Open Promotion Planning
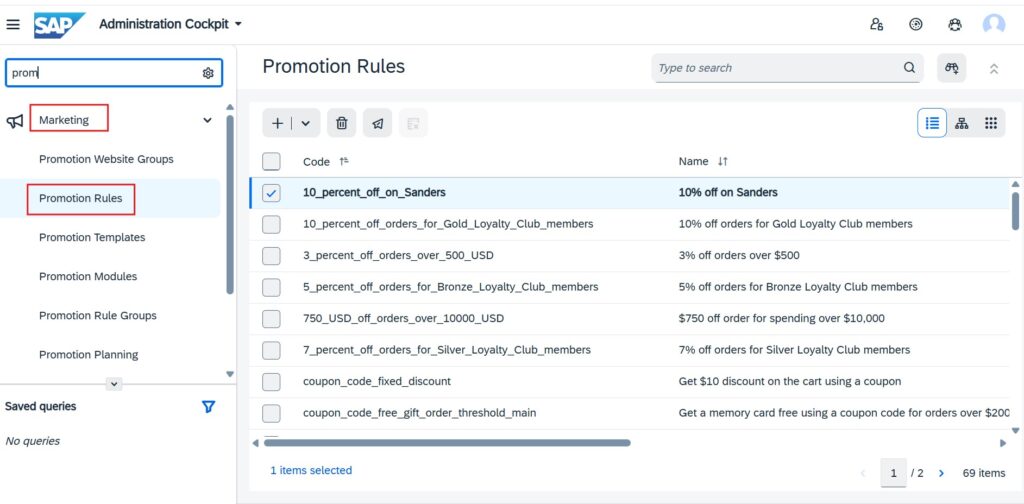1024x504 pixels. coord(89,355)
